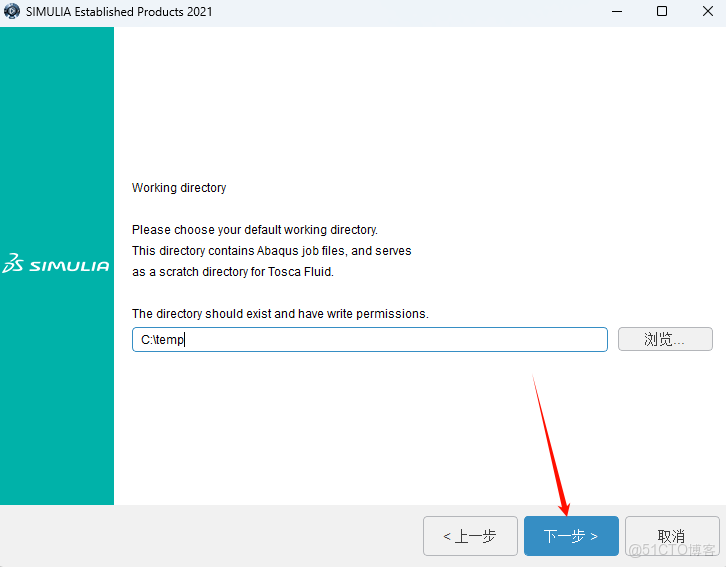Click 'Please choose your default working directory.' text
726x567 pixels.
[x=255, y=230]
